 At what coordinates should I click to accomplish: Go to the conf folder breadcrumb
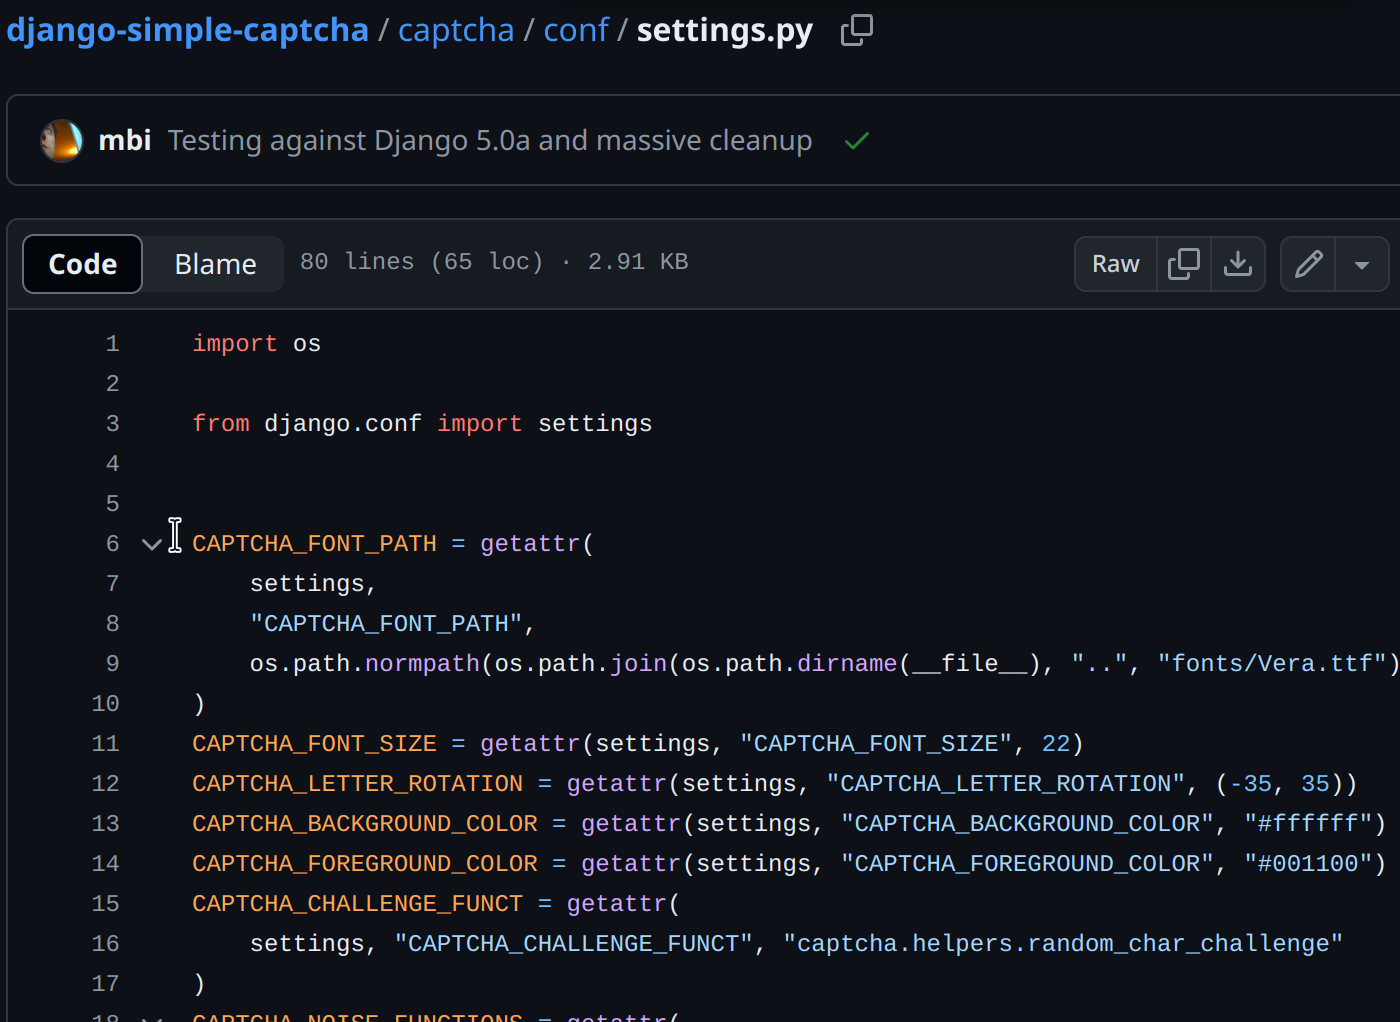point(576,30)
